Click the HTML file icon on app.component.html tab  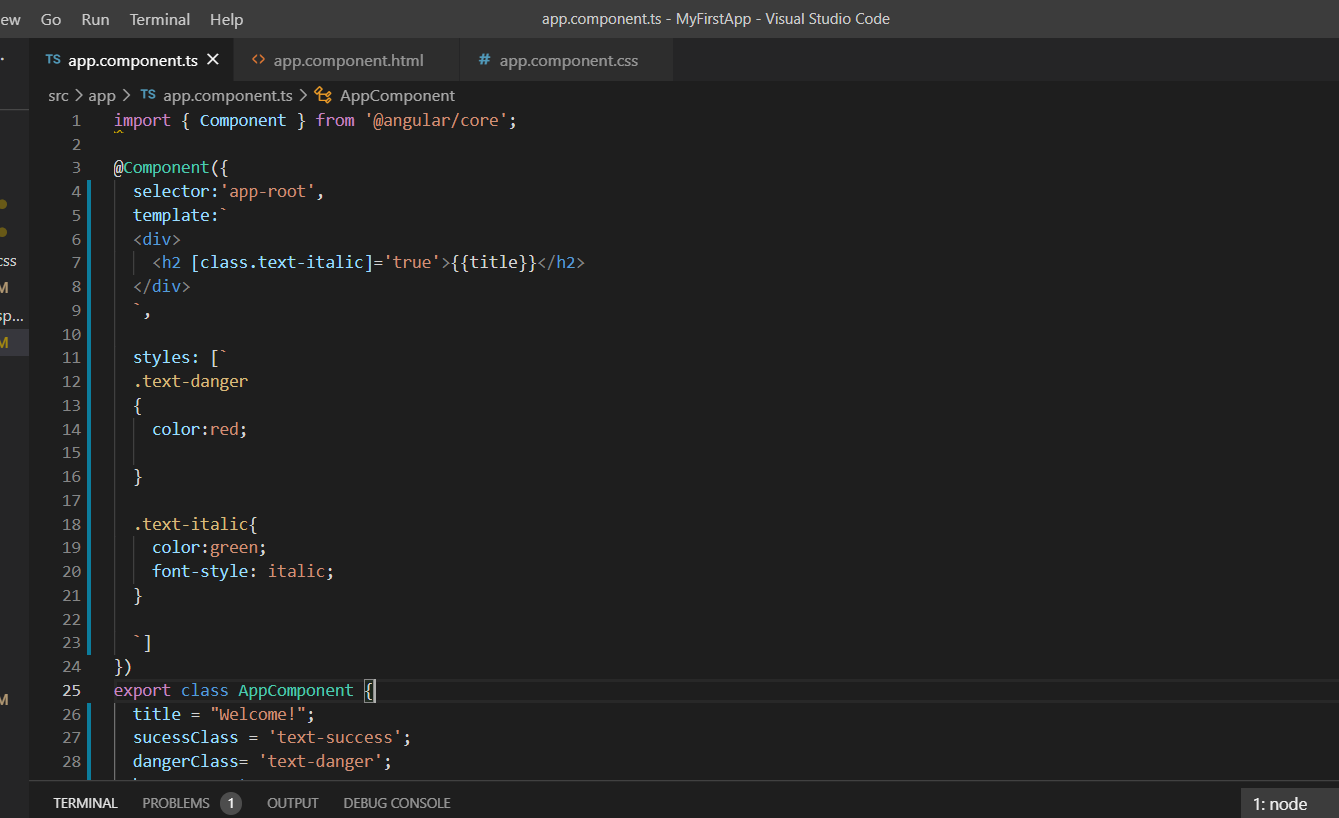click(x=257, y=60)
